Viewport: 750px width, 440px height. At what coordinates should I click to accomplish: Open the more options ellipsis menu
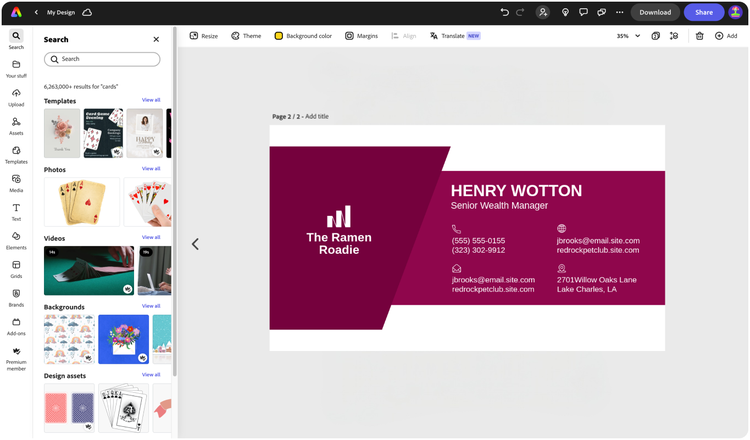click(x=619, y=12)
